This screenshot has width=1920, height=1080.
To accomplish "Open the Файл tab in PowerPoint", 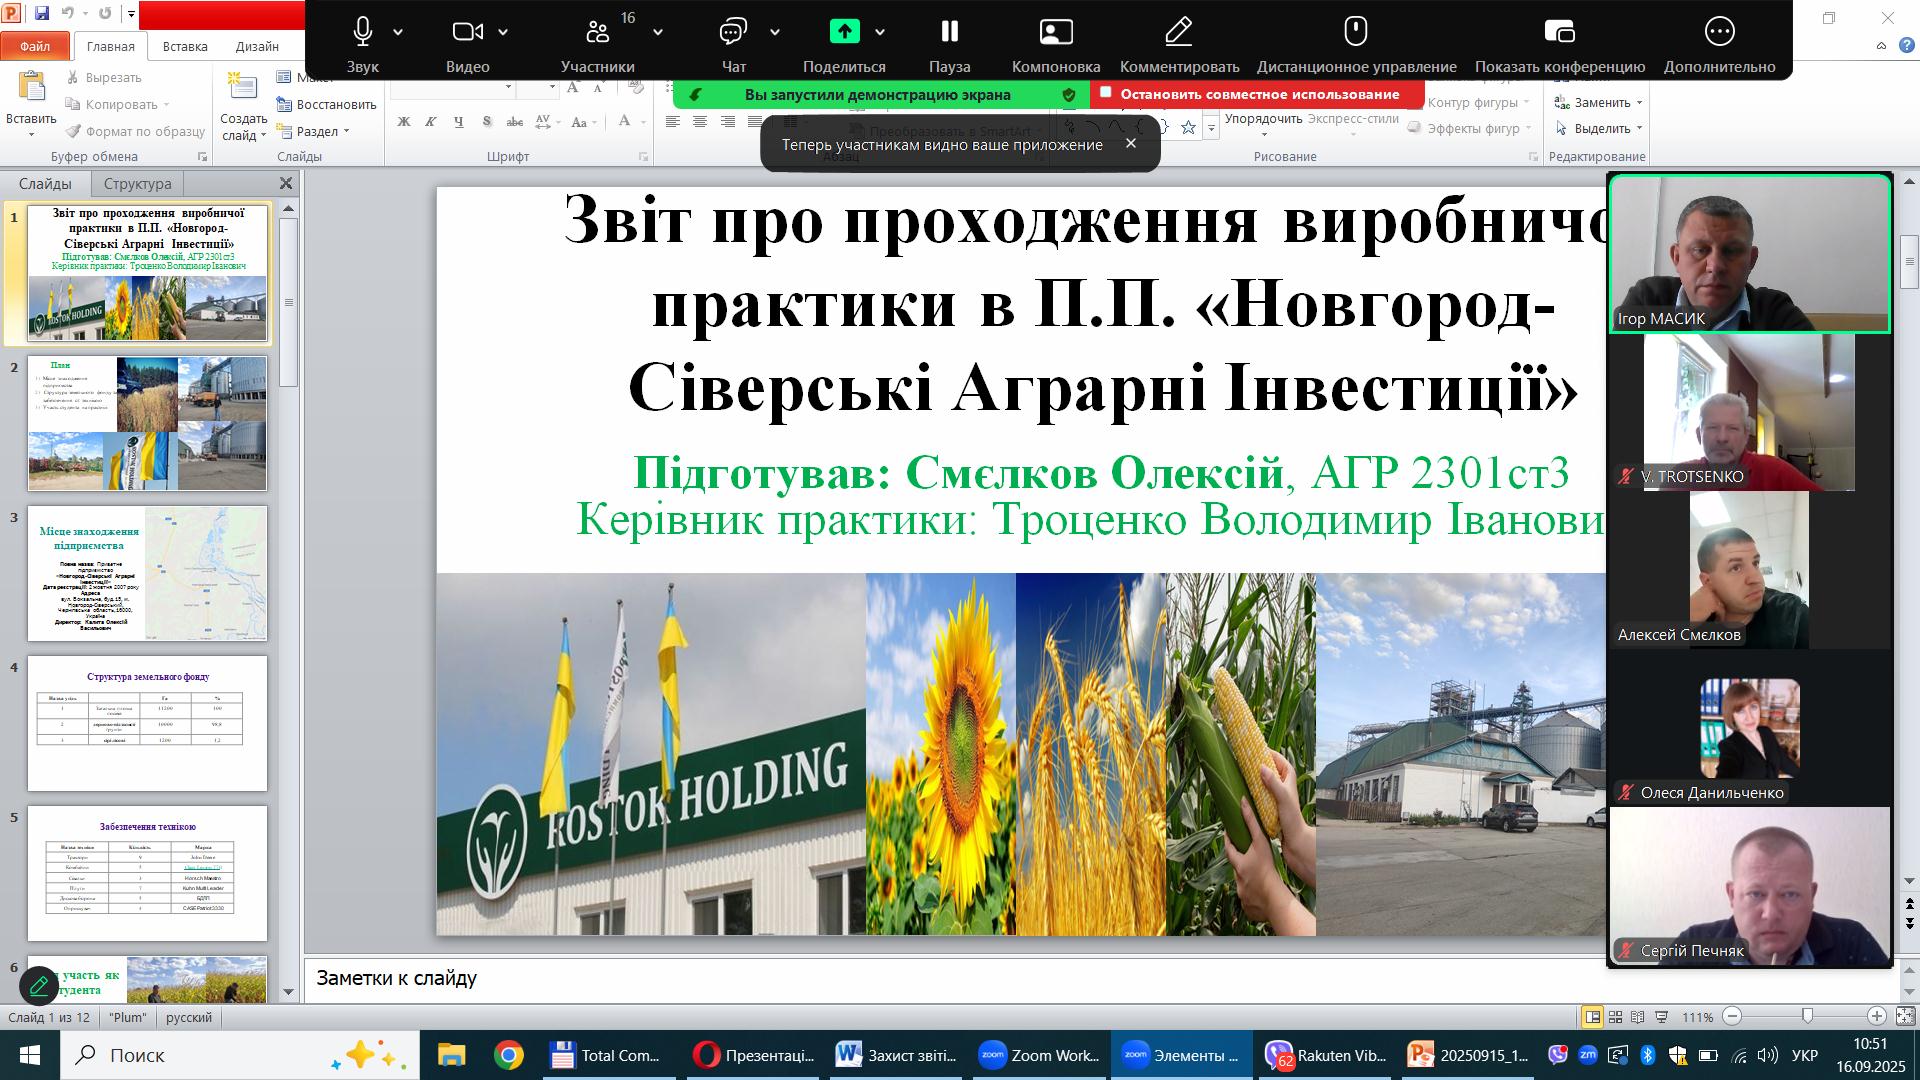I will [x=35, y=46].
